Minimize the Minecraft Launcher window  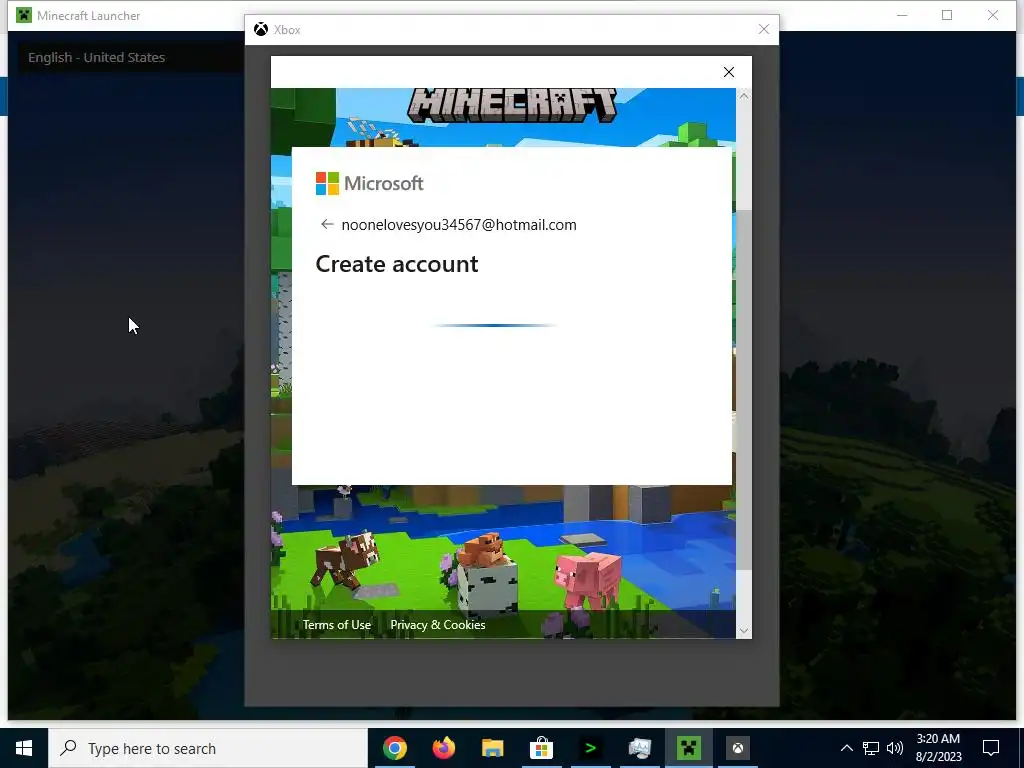[x=902, y=15]
